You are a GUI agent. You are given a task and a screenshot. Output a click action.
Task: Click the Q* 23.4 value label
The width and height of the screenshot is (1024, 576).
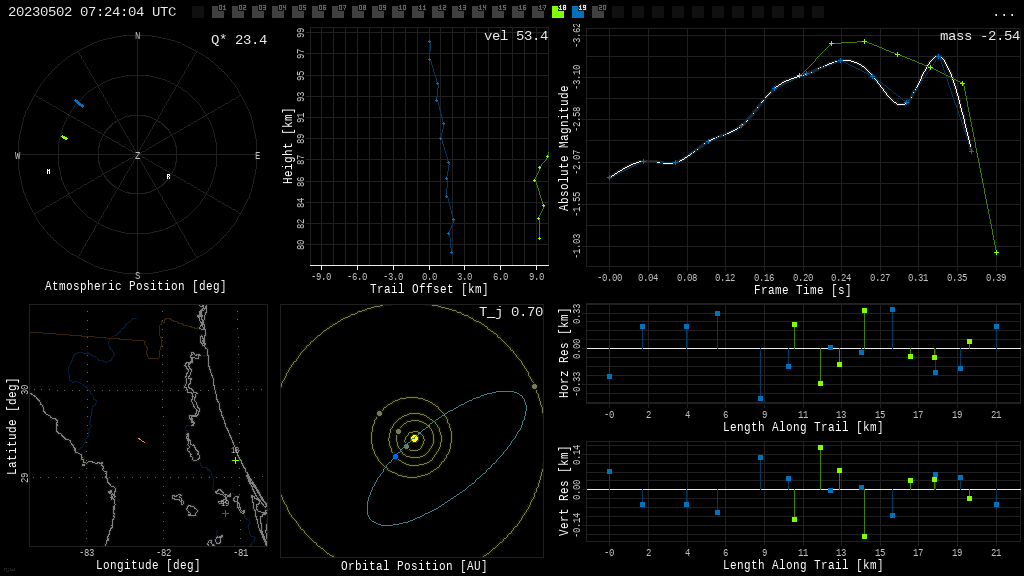(x=239, y=40)
